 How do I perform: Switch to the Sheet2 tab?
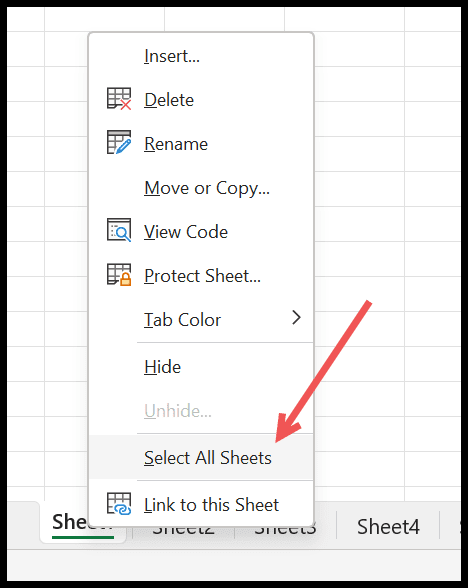183,532
